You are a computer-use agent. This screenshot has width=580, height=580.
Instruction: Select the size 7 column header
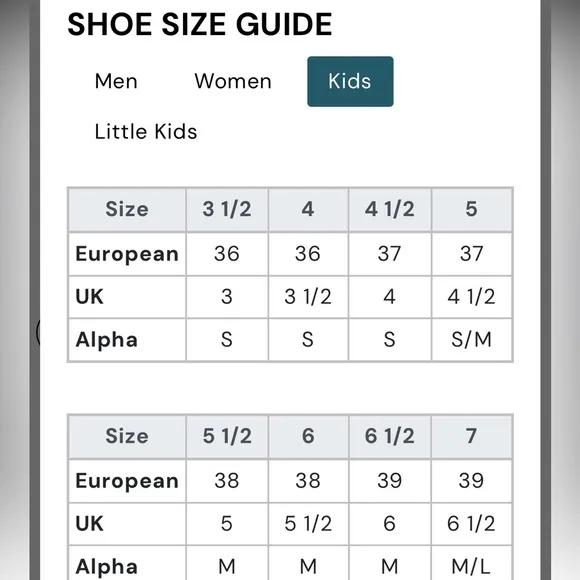(472, 436)
